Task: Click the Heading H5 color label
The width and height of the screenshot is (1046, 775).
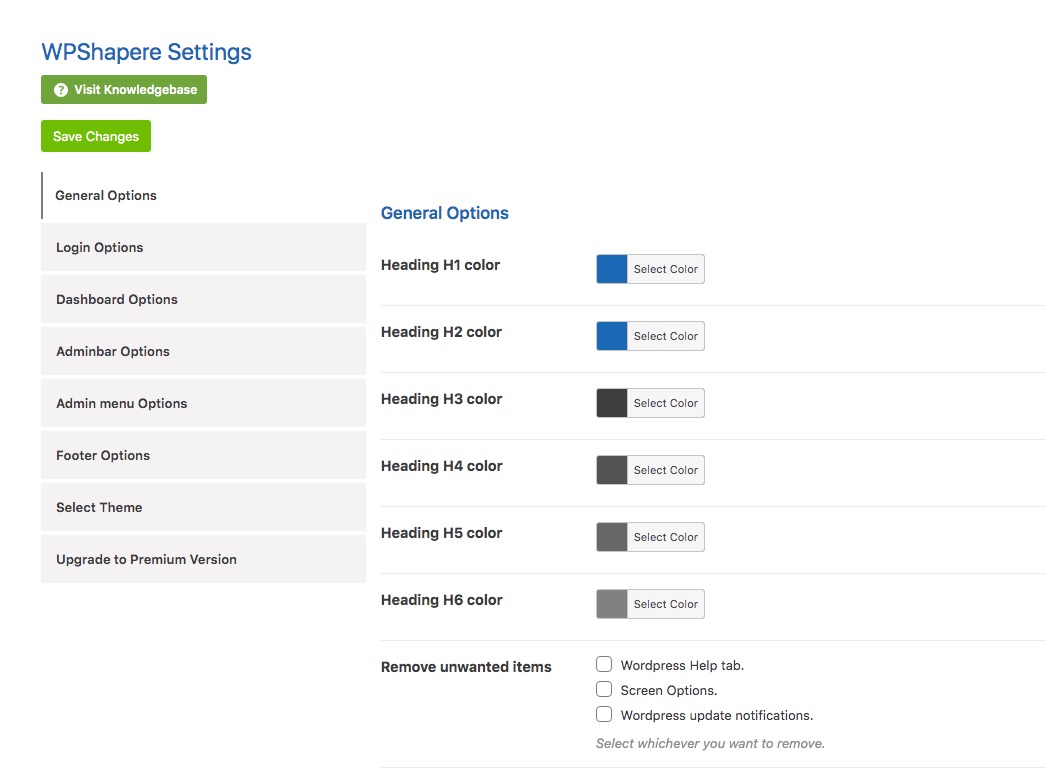Action: coord(441,533)
